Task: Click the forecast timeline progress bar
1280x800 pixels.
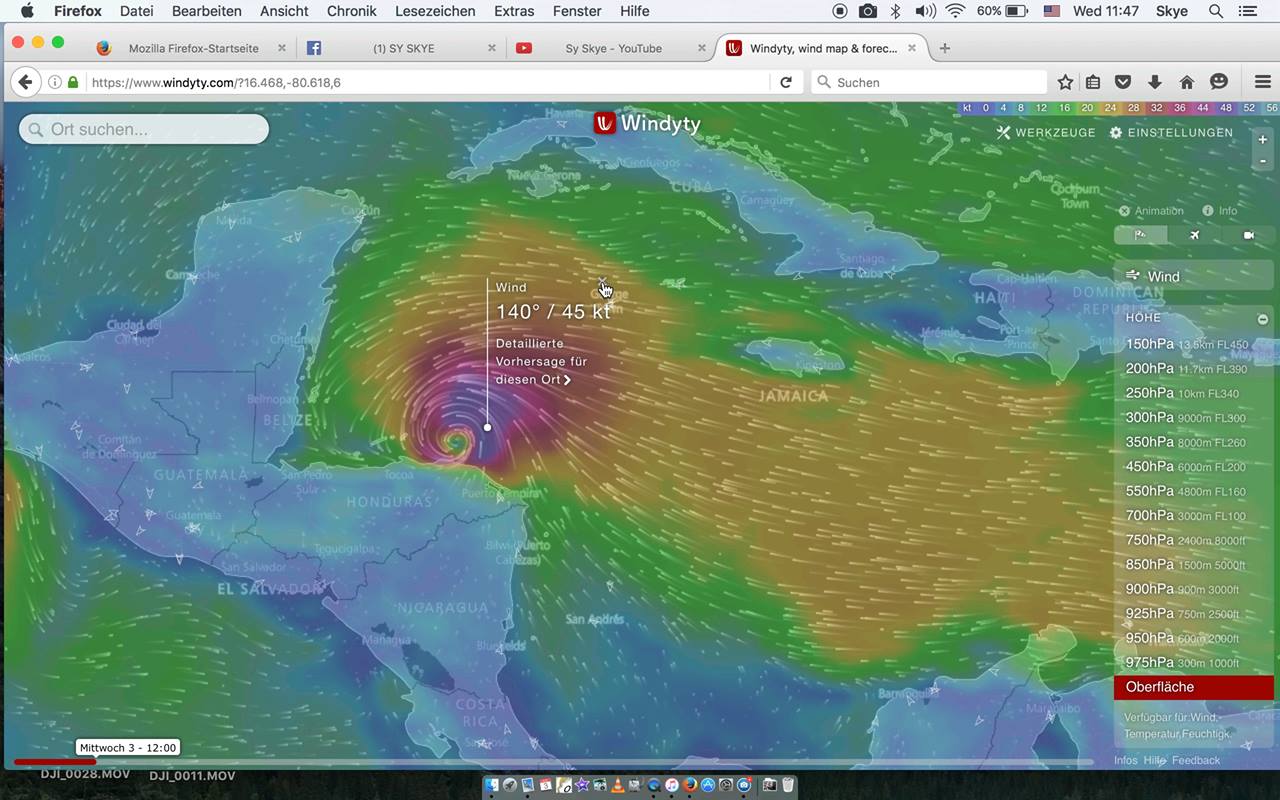Action: [x=553, y=762]
